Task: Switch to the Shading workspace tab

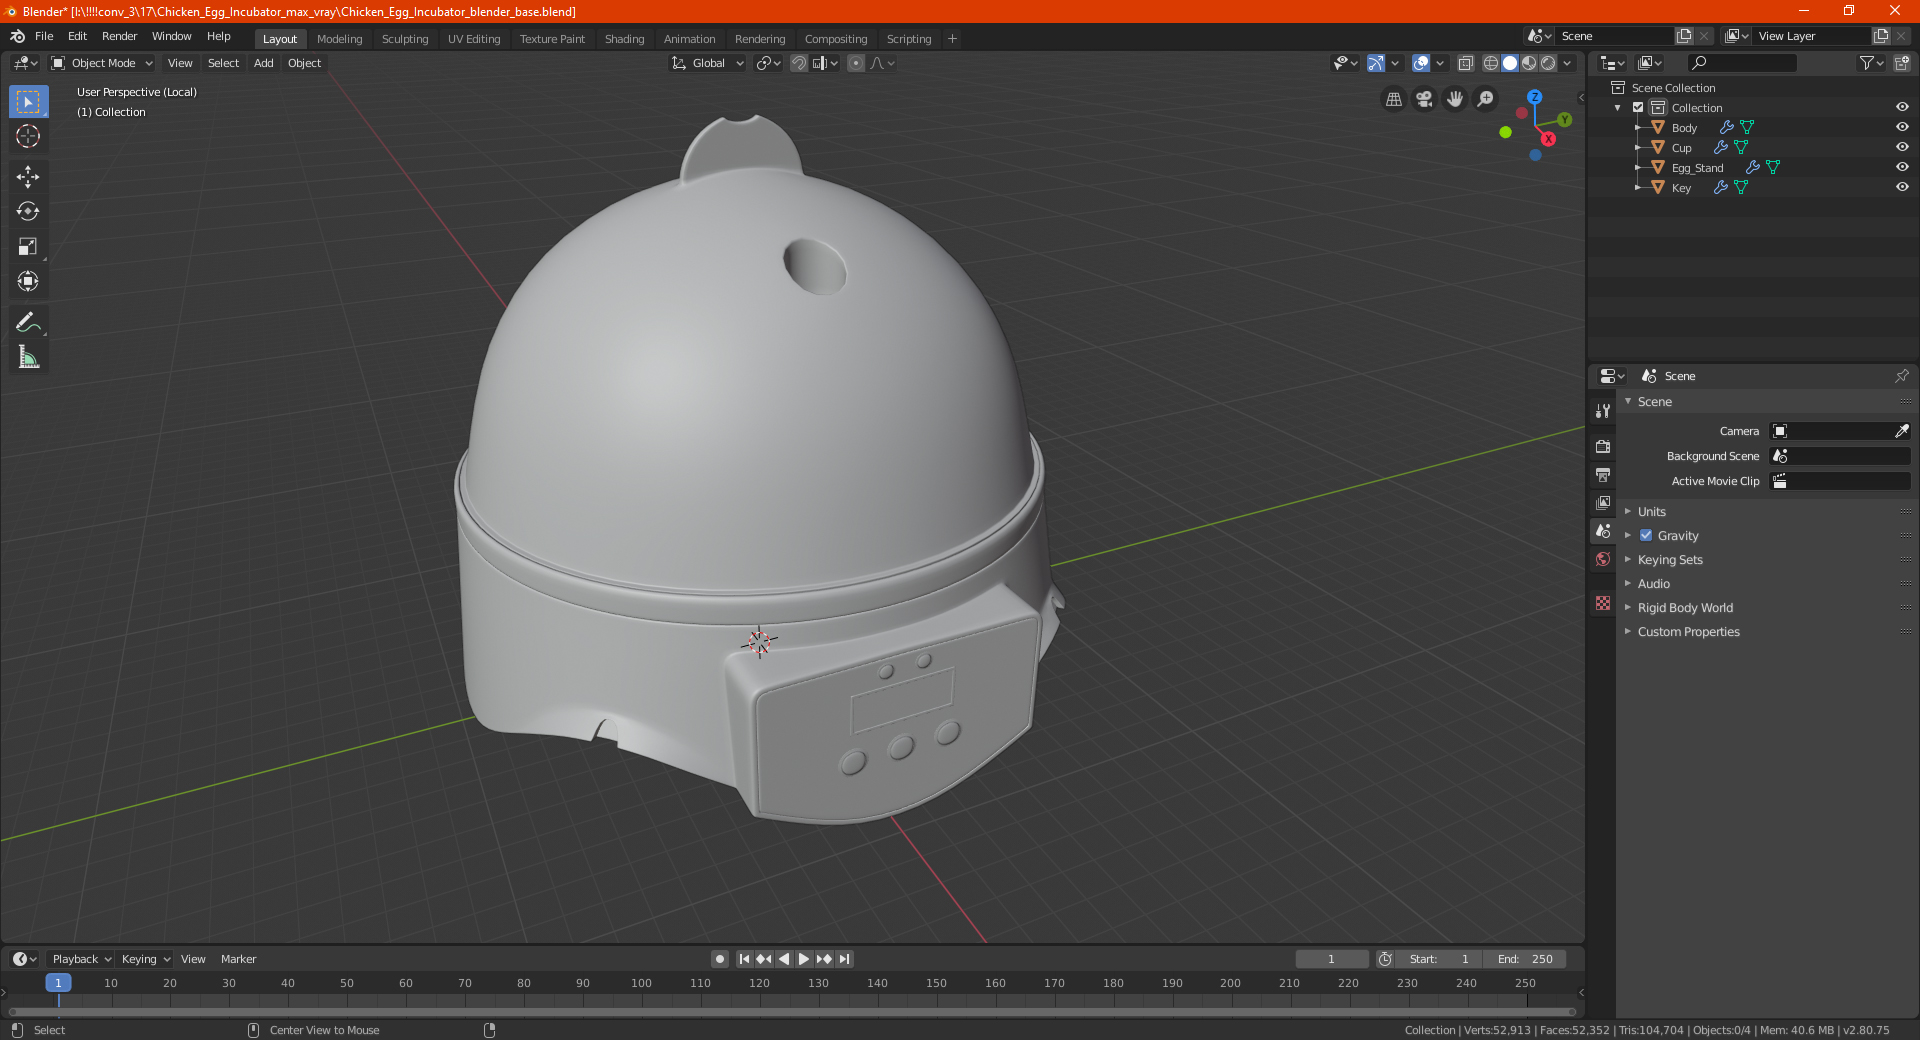Action: [x=624, y=39]
